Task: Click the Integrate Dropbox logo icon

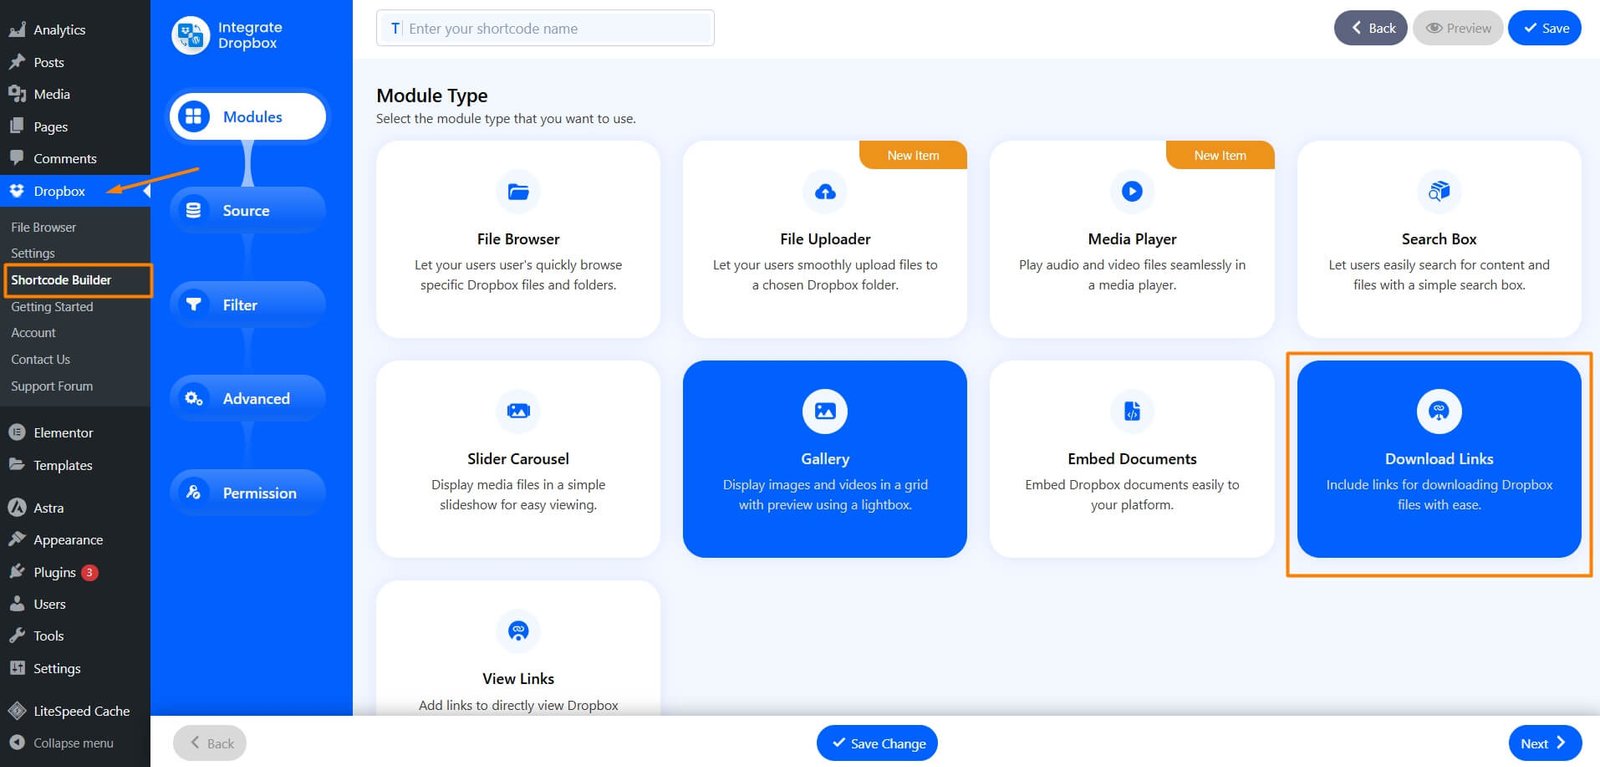Action: tap(190, 36)
